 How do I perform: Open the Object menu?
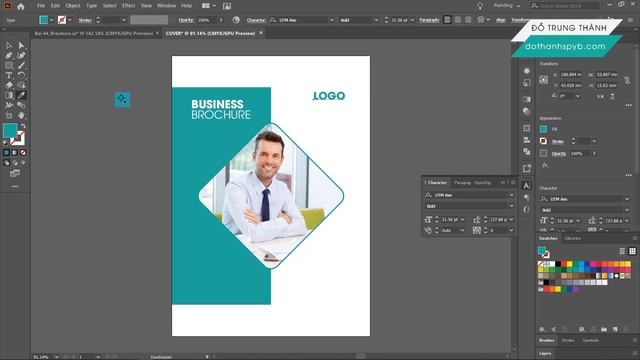coord(73,6)
